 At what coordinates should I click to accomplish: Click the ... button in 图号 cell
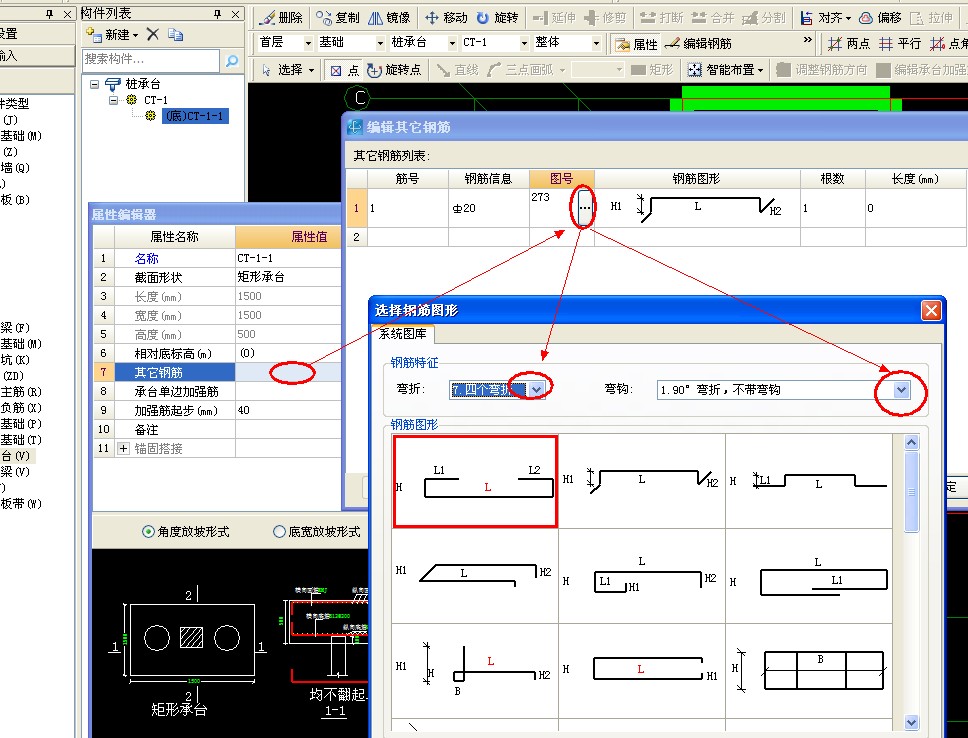[585, 208]
